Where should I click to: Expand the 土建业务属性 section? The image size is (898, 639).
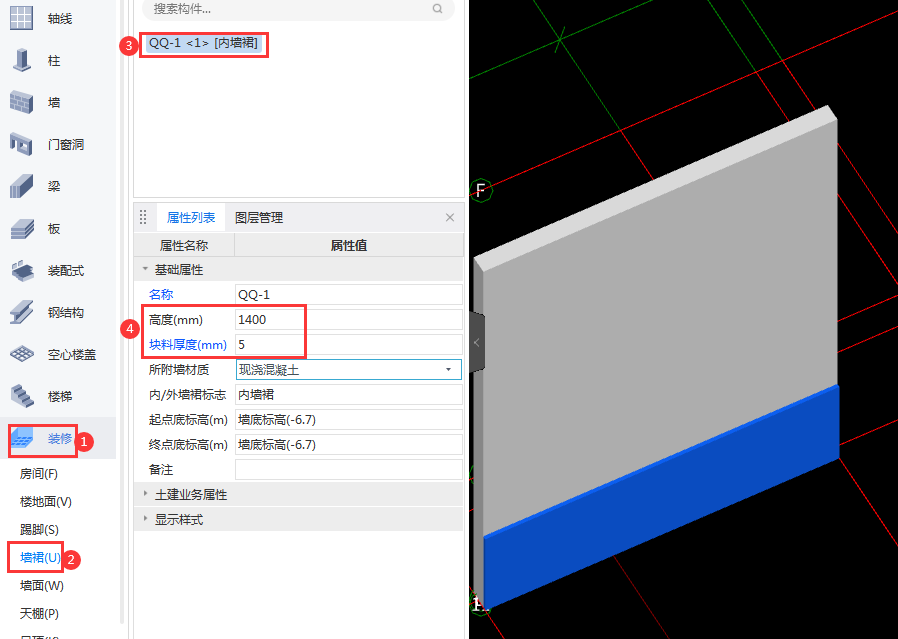pyautogui.click(x=145, y=494)
